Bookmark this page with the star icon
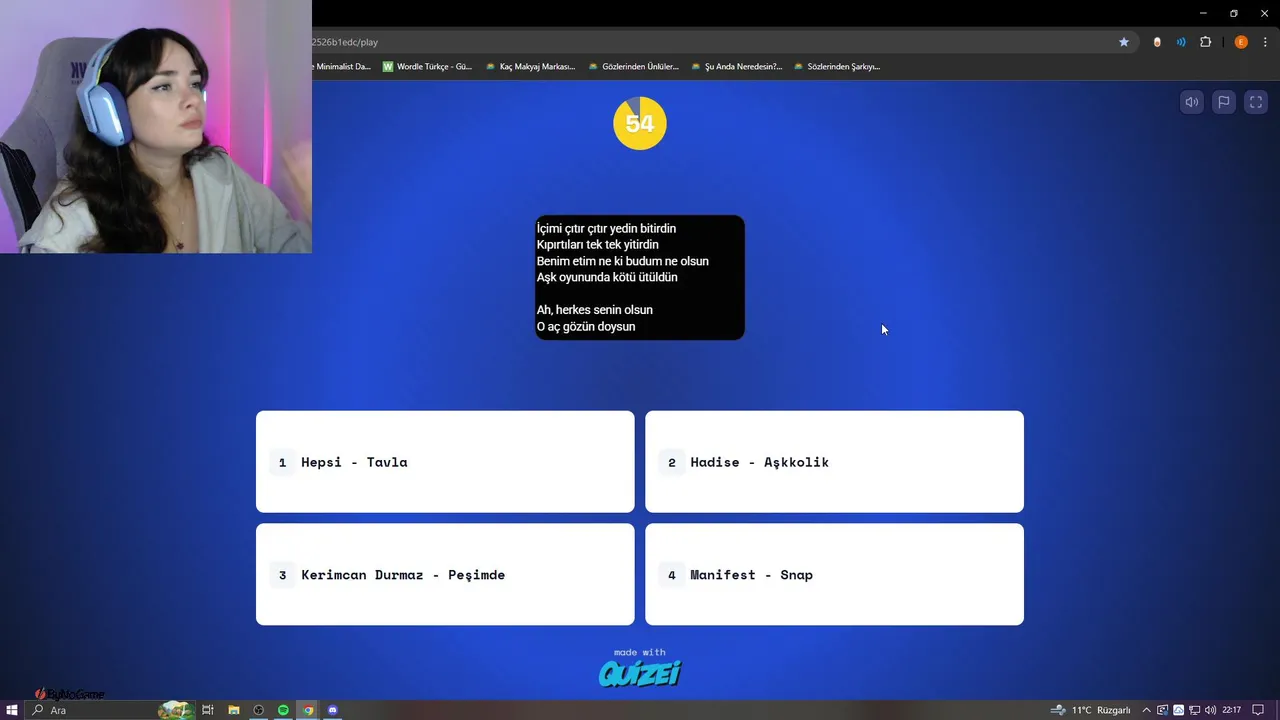Image resolution: width=1280 pixels, height=720 pixels. (x=1124, y=42)
